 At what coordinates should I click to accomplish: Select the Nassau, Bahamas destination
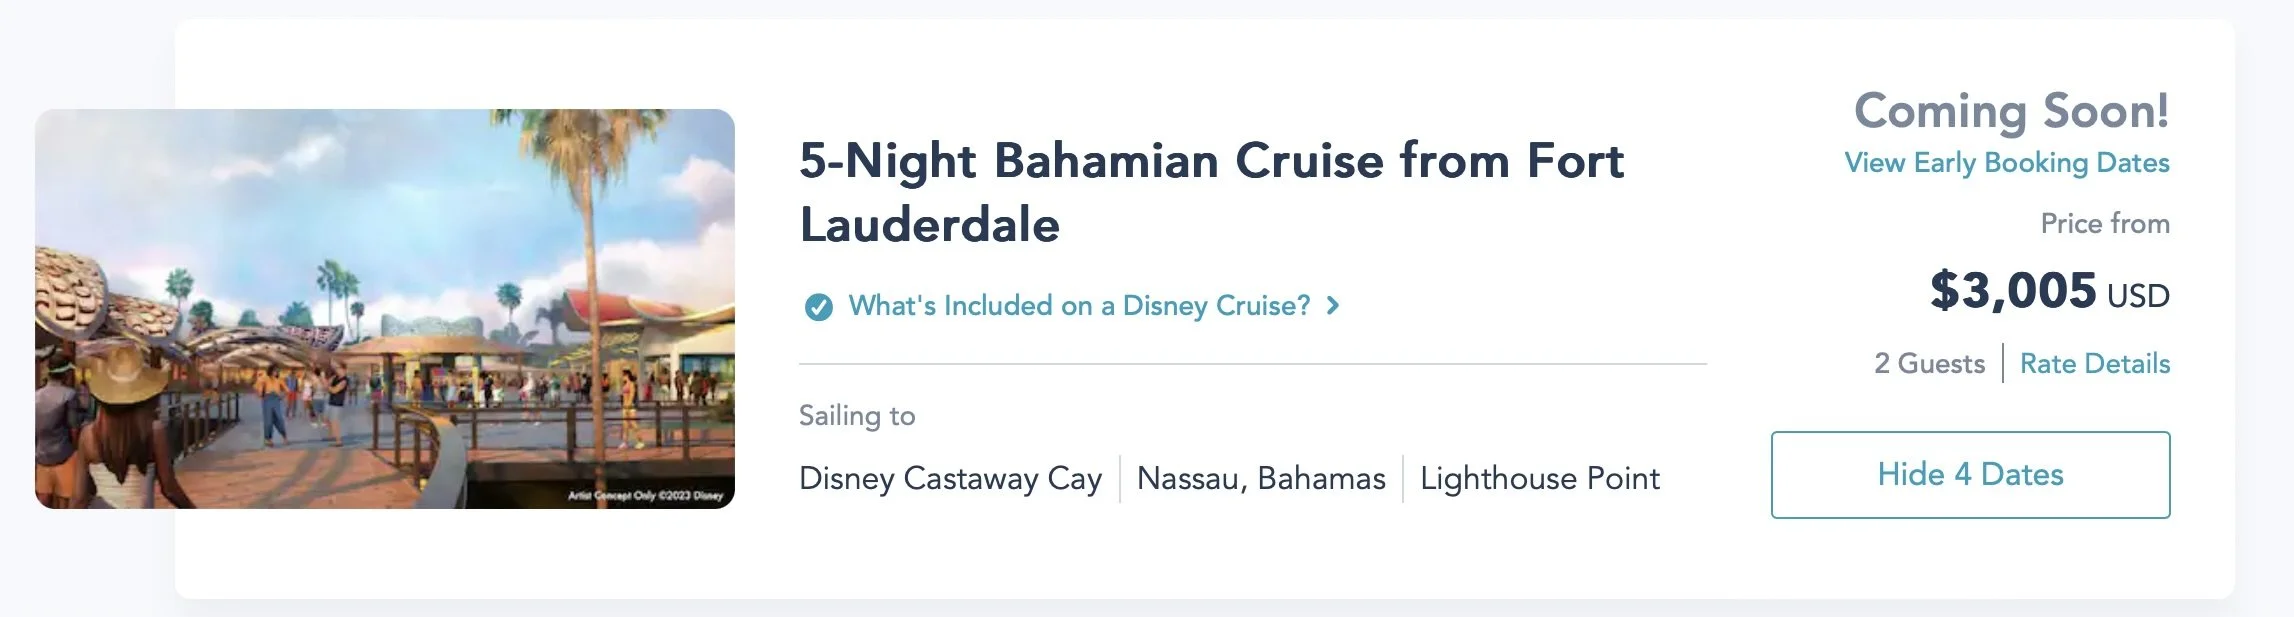[1261, 479]
